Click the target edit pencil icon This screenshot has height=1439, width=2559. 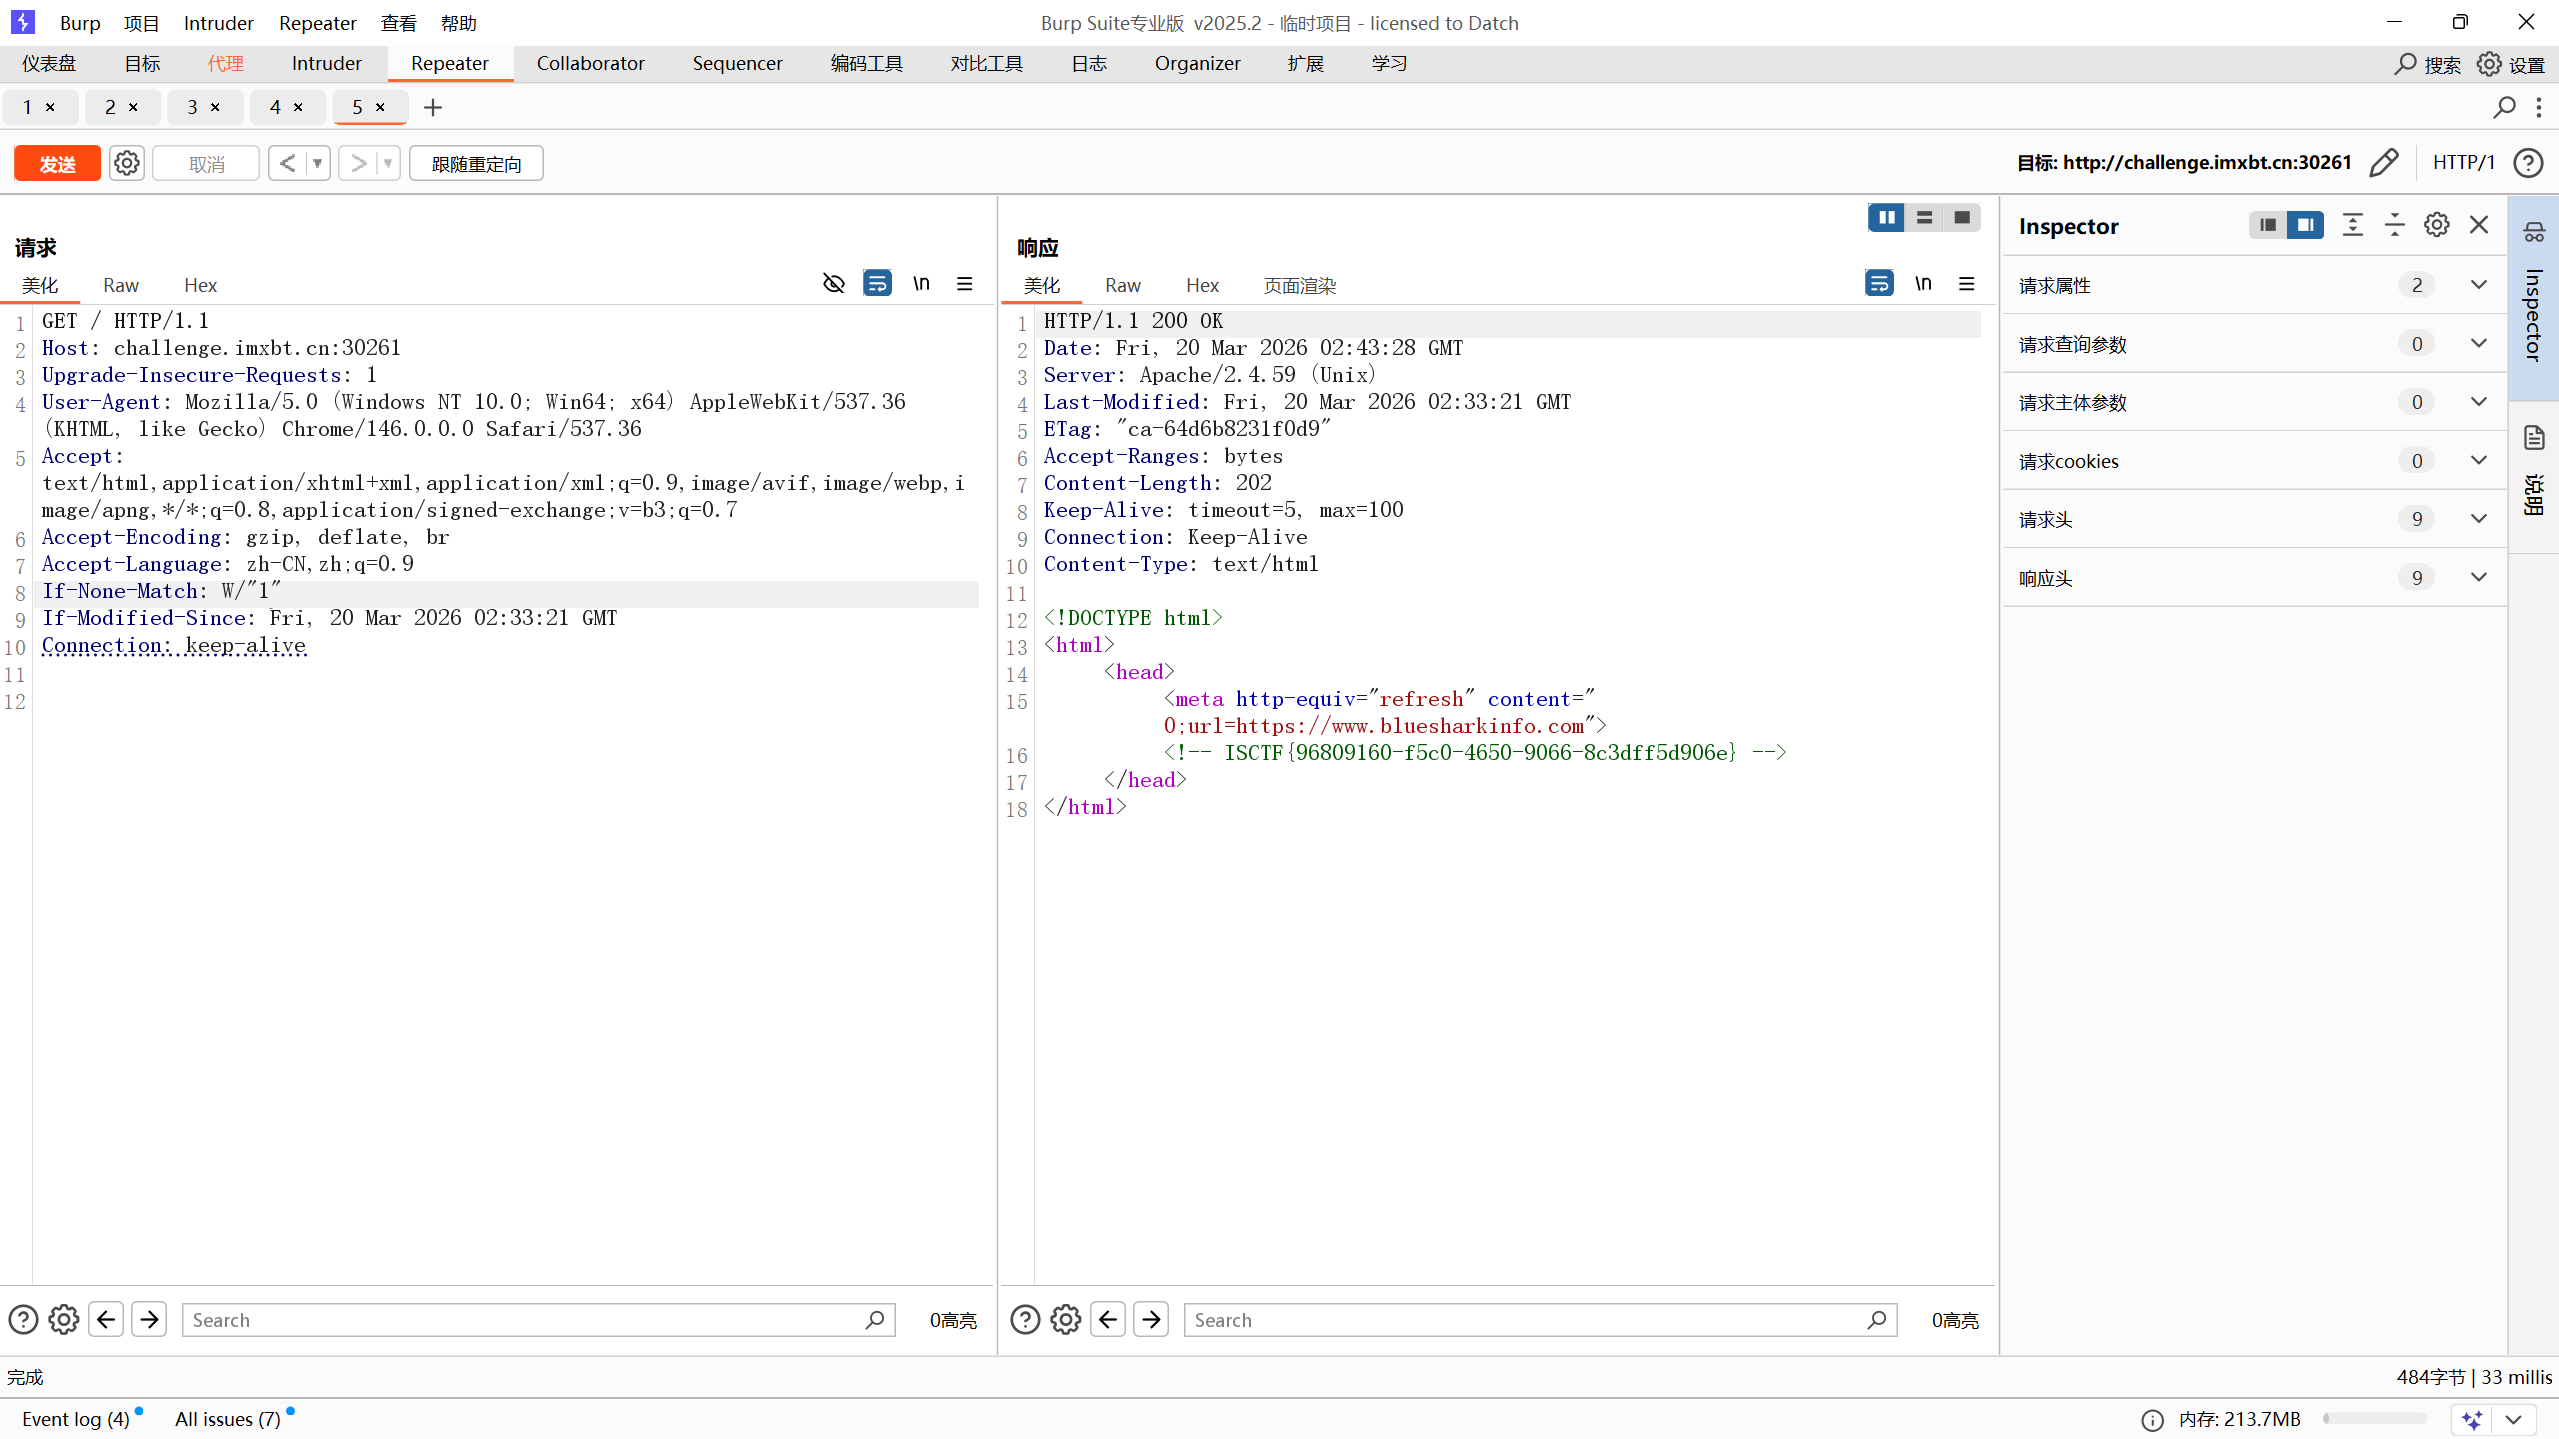tap(2384, 163)
